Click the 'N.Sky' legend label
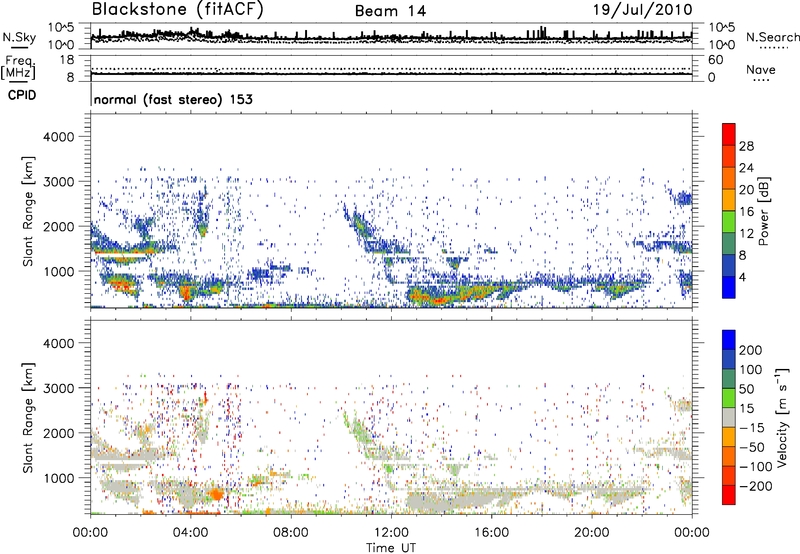 tap(19, 37)
